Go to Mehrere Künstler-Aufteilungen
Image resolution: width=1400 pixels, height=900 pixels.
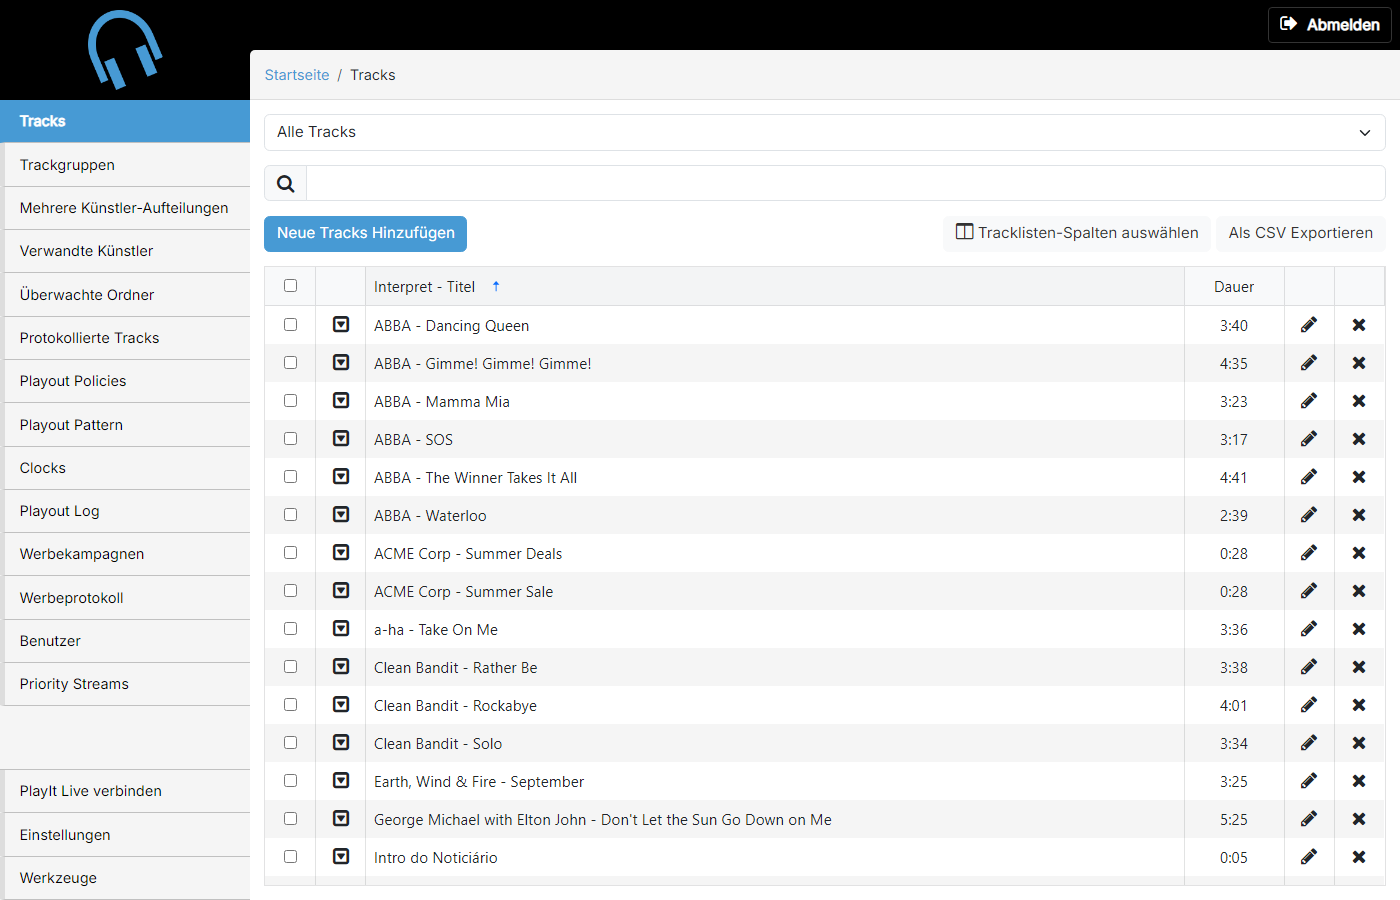[x=127, y=208]
